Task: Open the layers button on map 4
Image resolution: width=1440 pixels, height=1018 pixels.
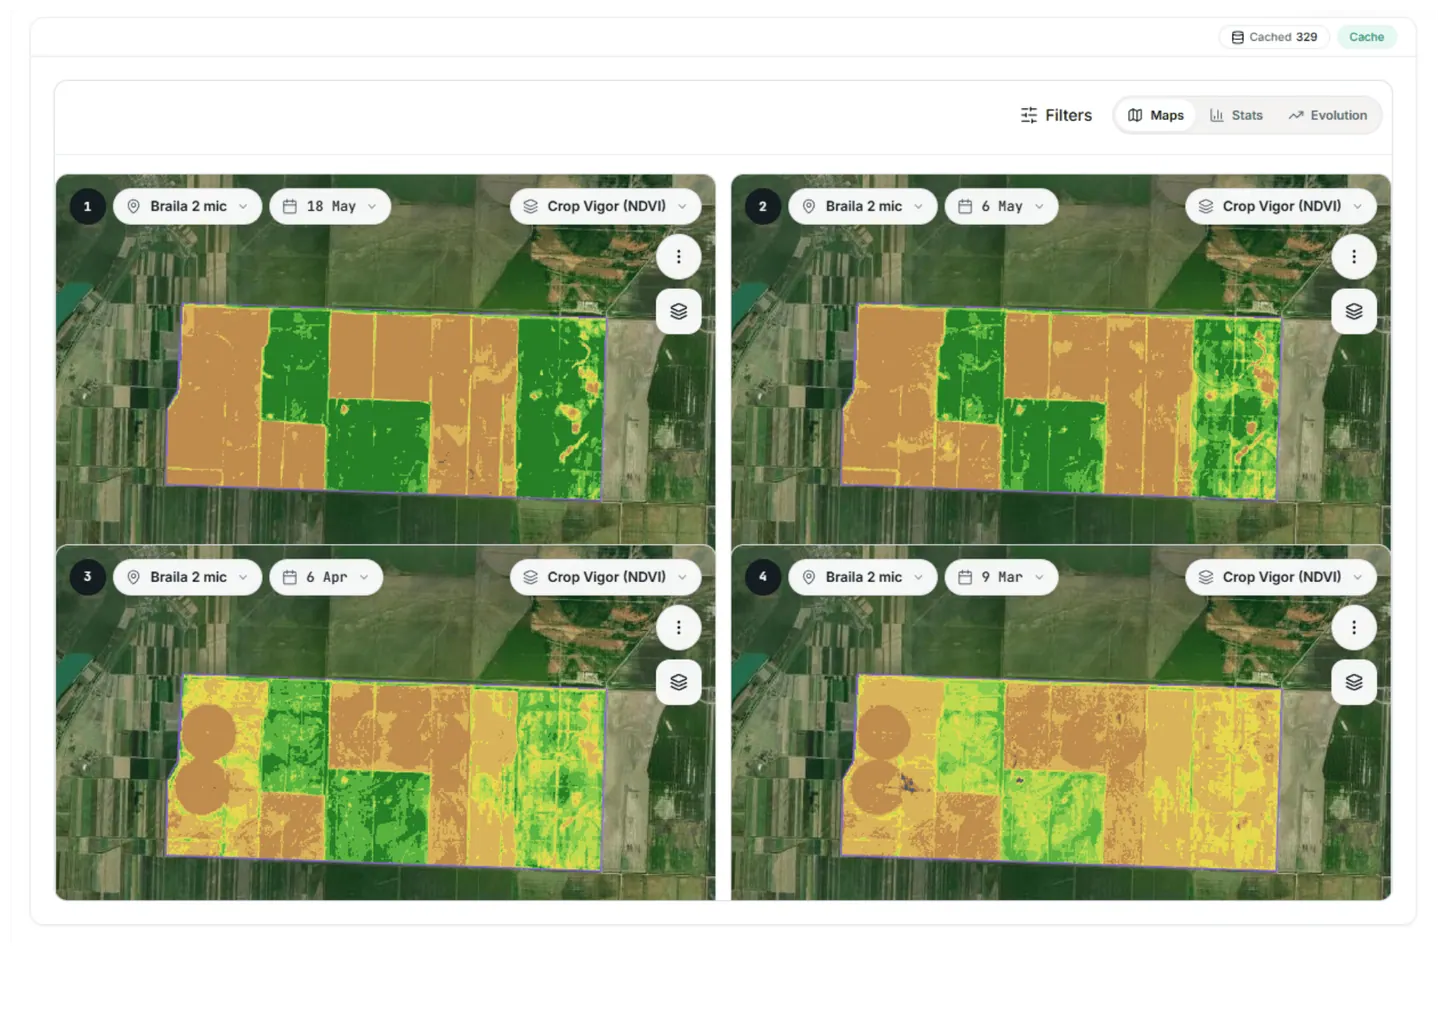Action: tap(1354, 682)
